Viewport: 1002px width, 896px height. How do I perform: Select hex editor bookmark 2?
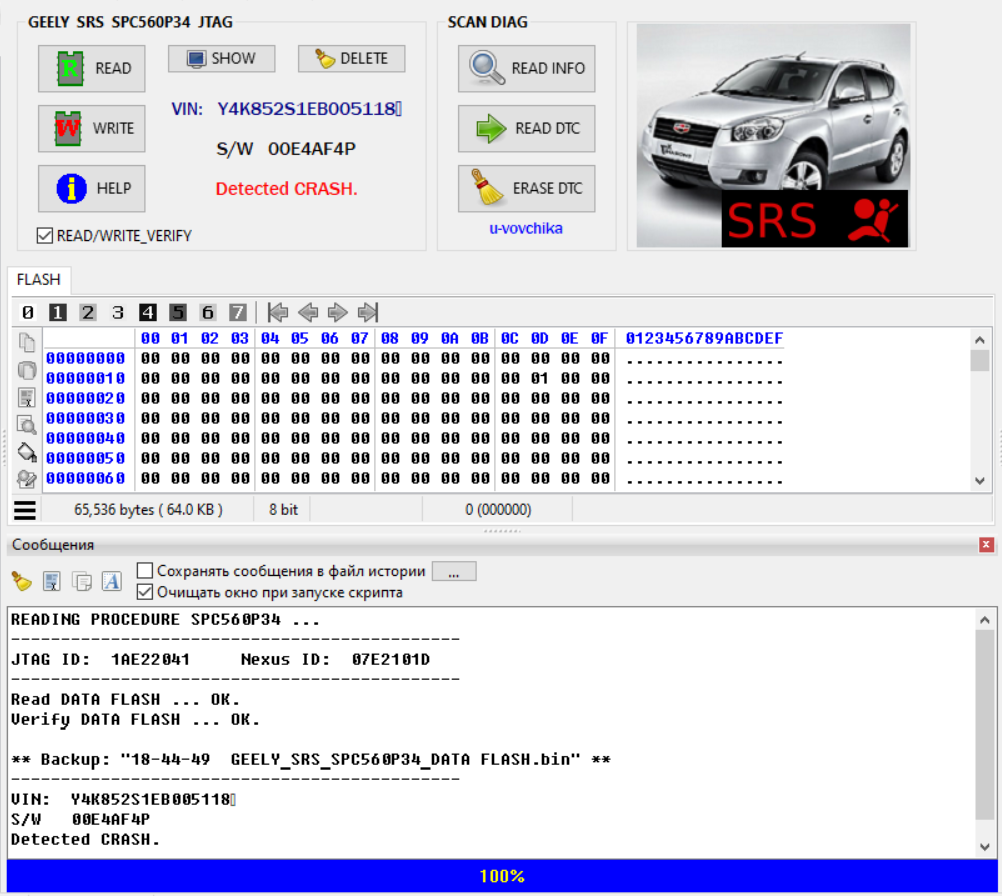[88, 313]
